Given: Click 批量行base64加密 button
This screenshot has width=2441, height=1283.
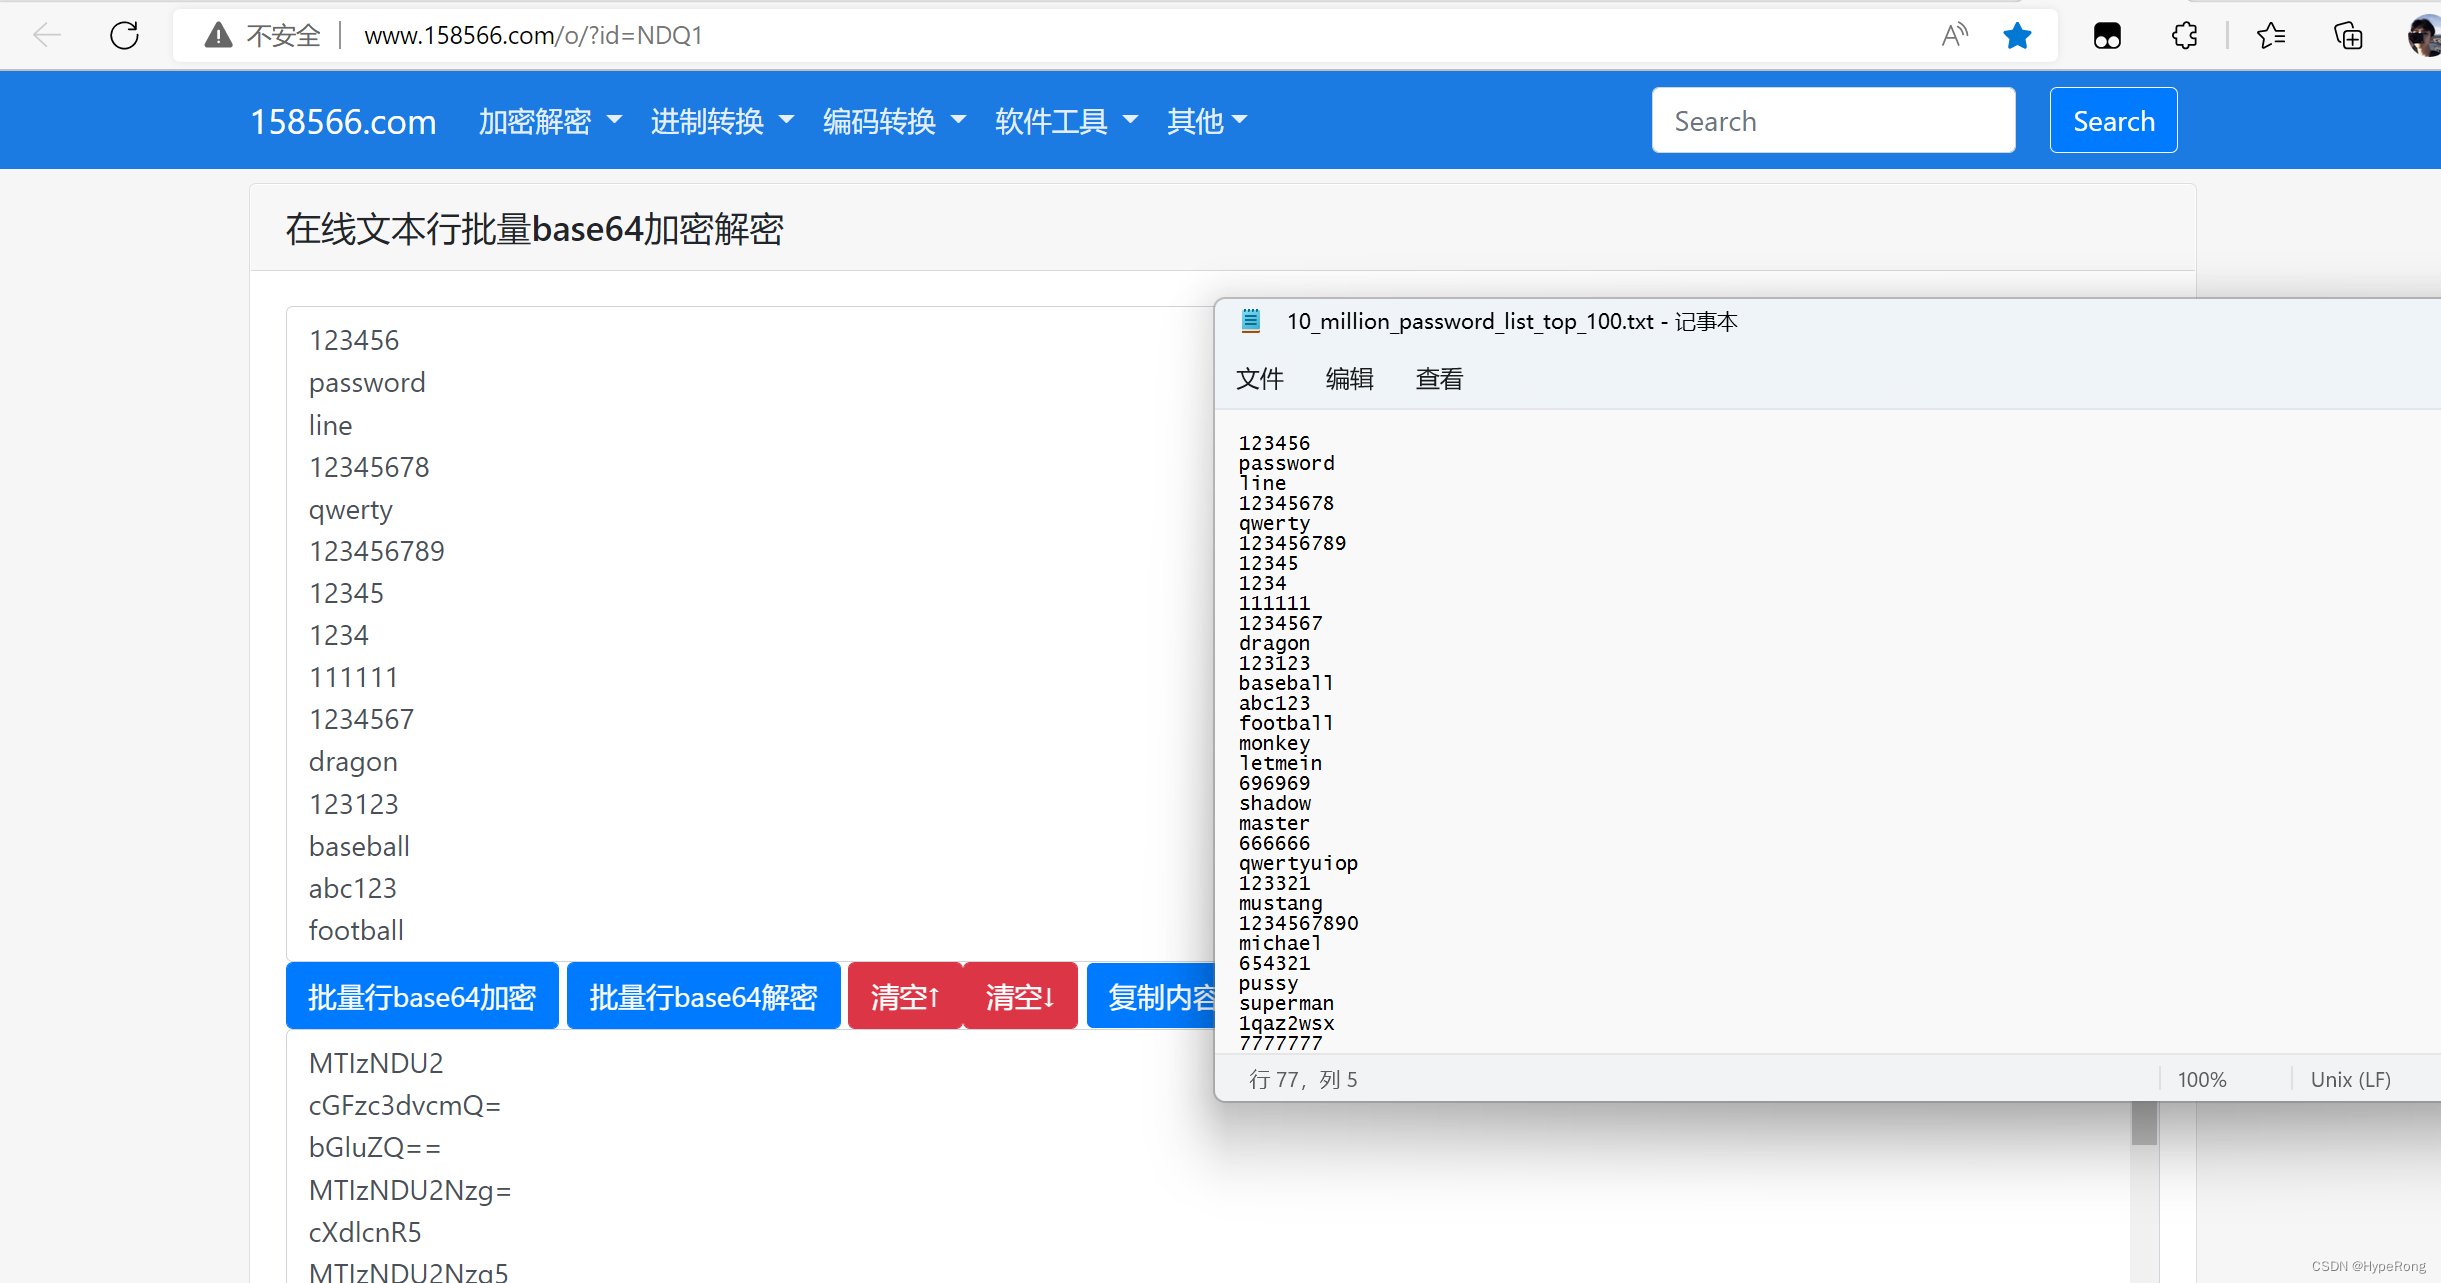Looking at the screenshot, I should pyautogui.click(x=422, y=996).
